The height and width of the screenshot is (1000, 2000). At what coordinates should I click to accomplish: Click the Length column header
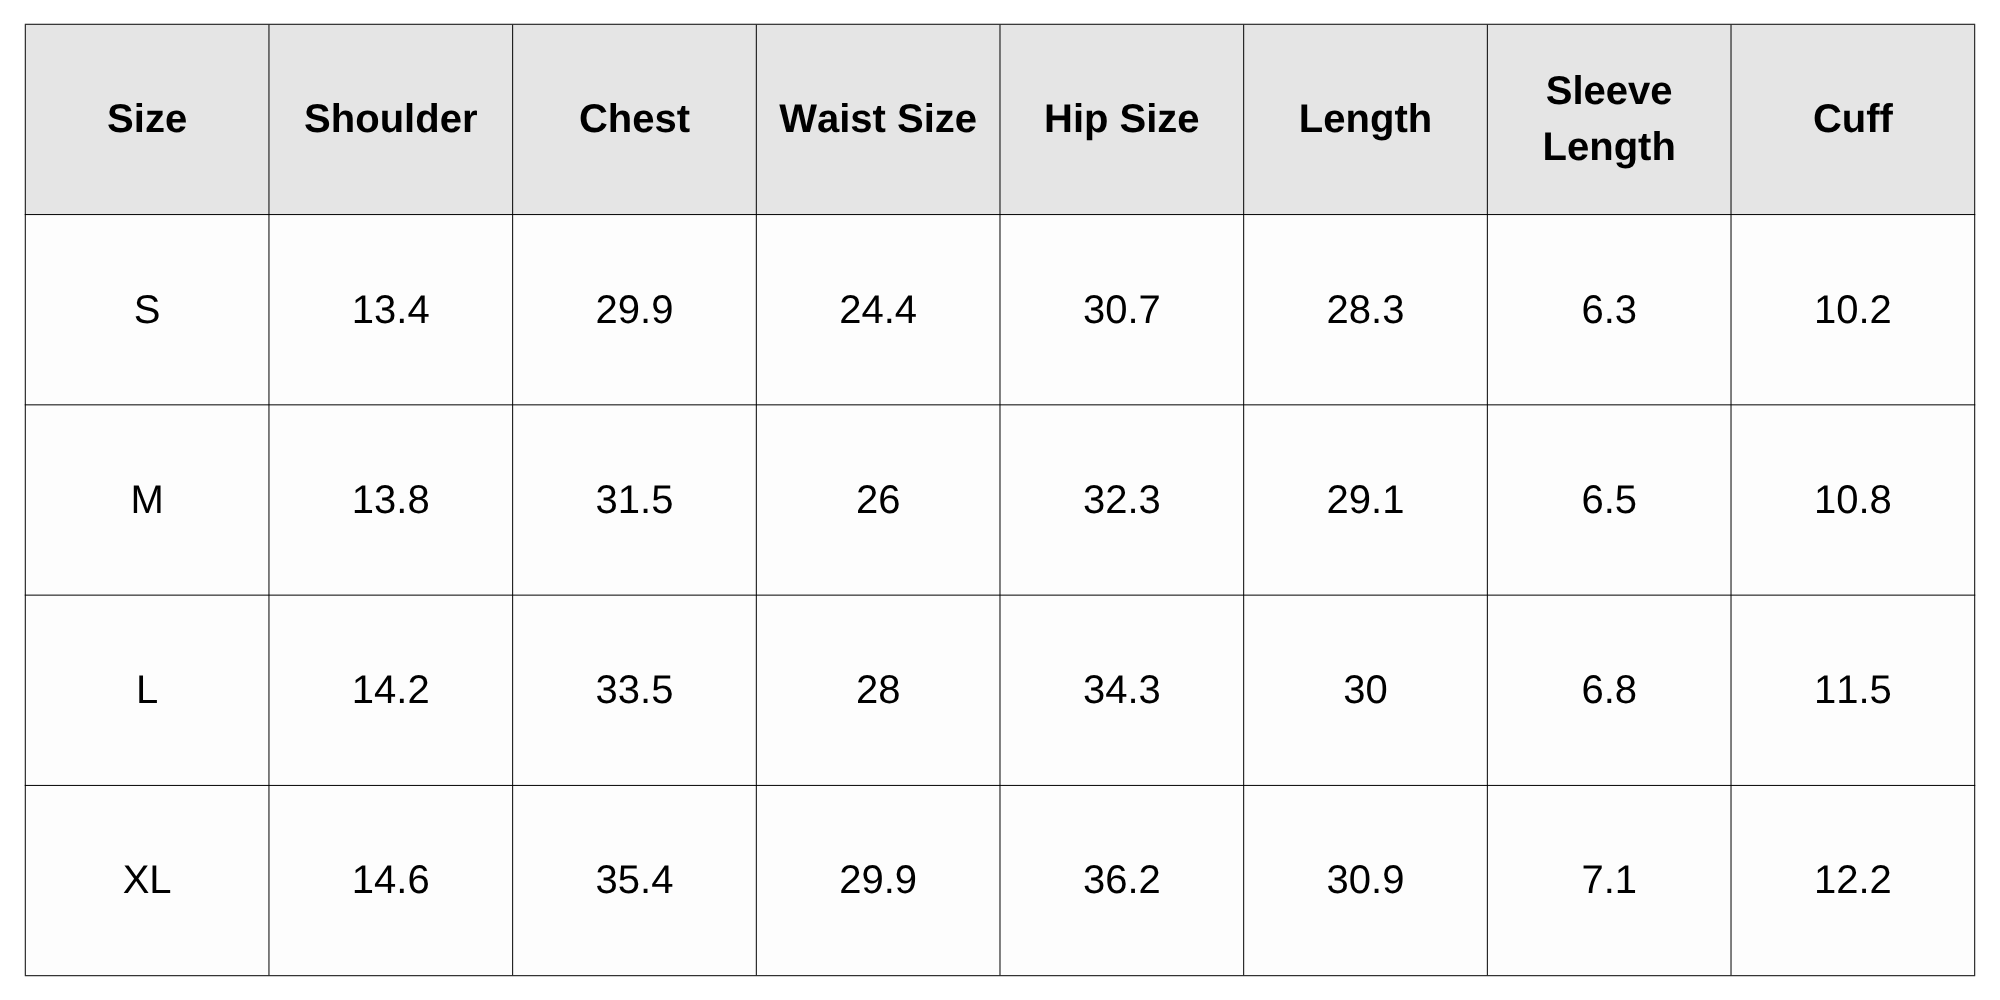tap(1365, 119)
